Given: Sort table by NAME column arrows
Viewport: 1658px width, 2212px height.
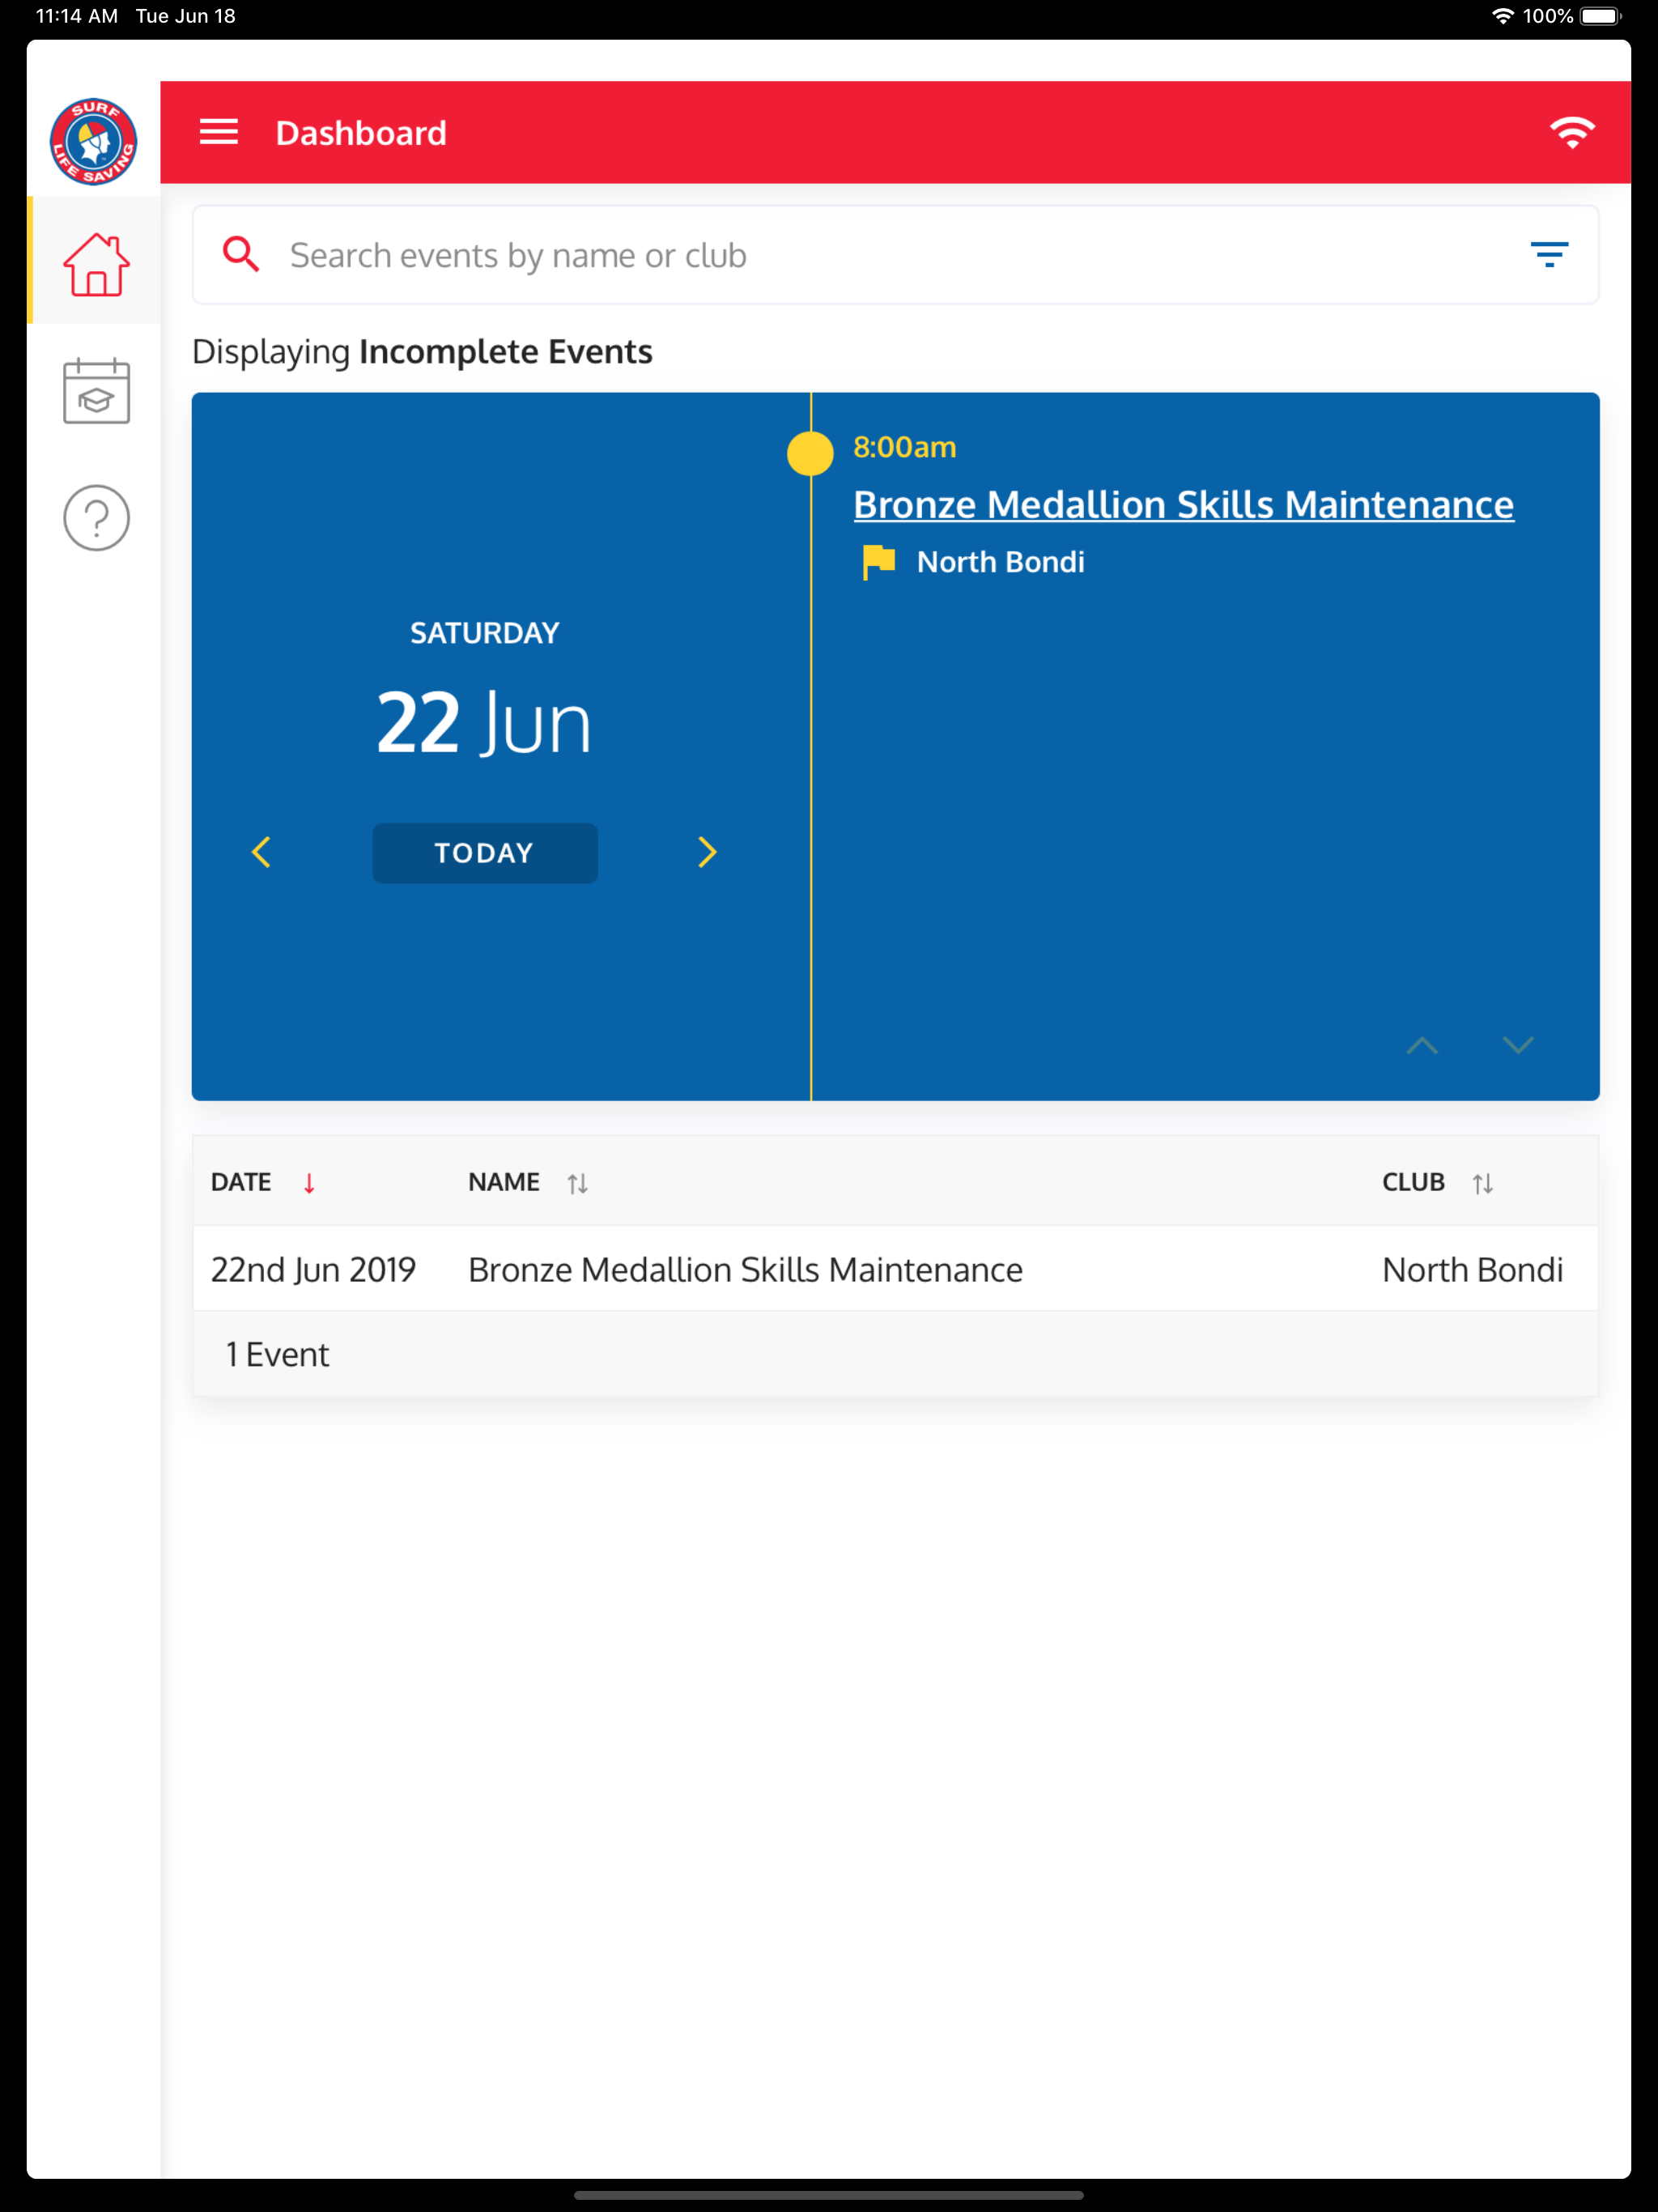Looking at the screenshot, I should [x=577, y=1183].
